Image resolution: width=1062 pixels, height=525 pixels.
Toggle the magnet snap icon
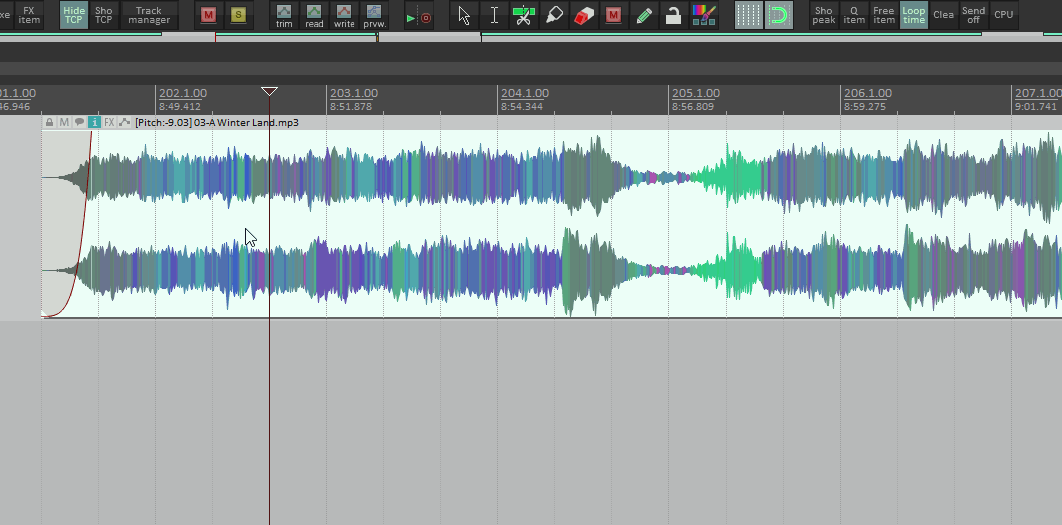click(779, 15)
